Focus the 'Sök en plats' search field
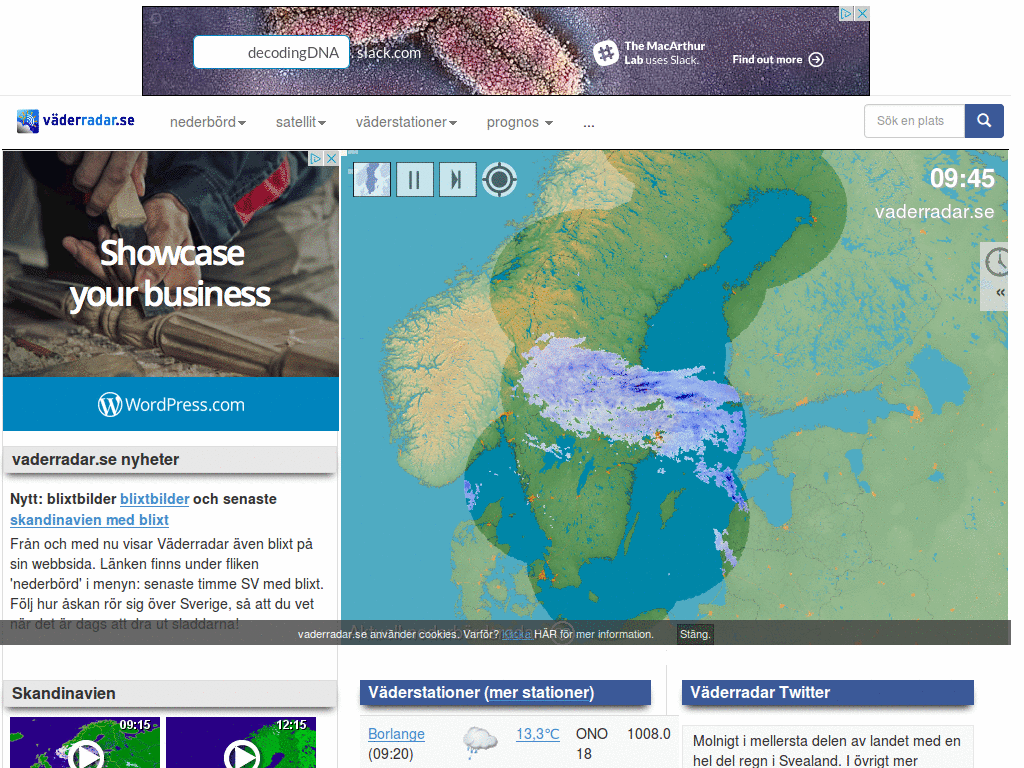Screen dimensions: 1024x768 [x=914, y=121]
